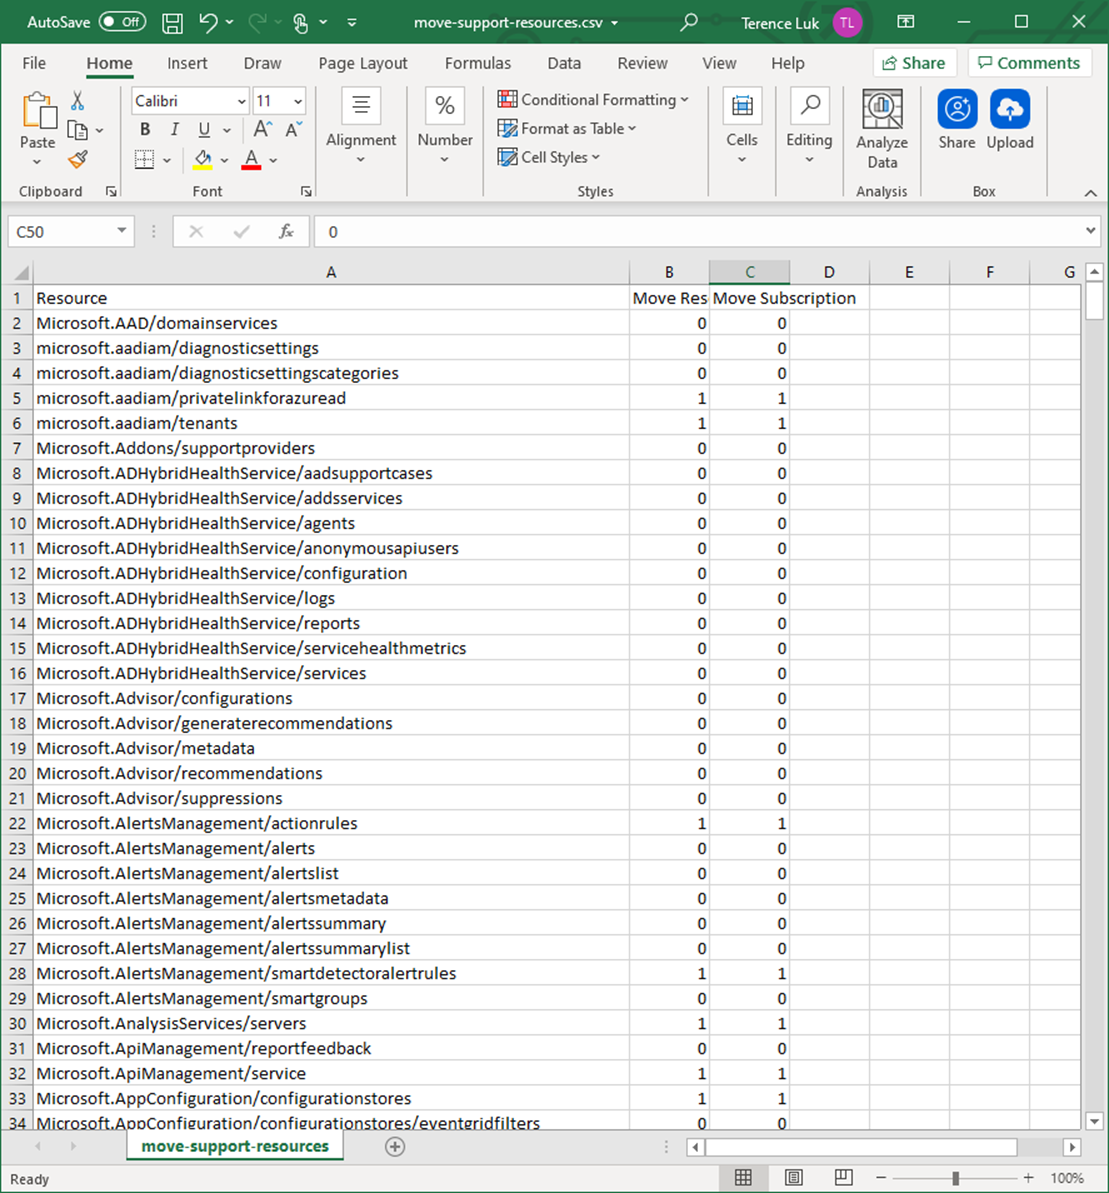Select the move-support-resources sheet tab
Image resolution: width=1109 pixels, height=1193 pixels.
pos(235,1146)
